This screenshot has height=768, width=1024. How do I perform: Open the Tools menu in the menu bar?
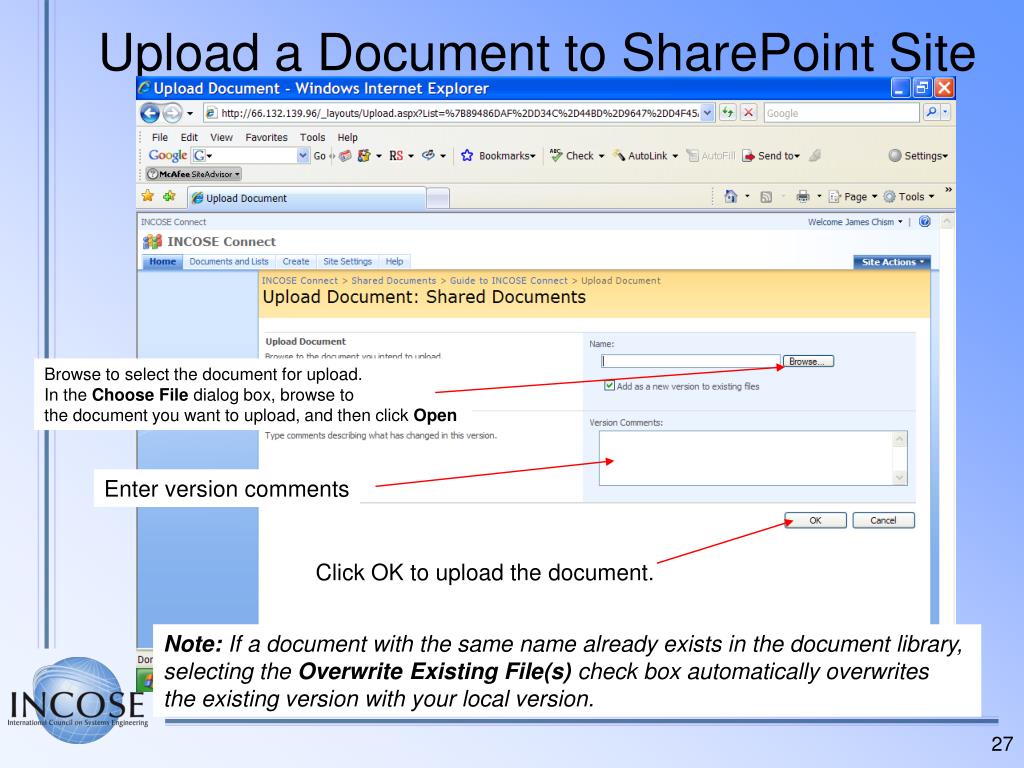pos(312,137)
